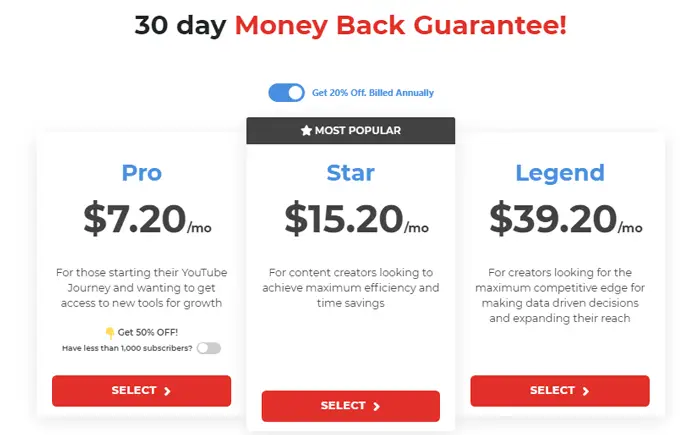This screenshot has height=435, width=700.
Task: Select the Star plan button
Action: click(350, 406)
